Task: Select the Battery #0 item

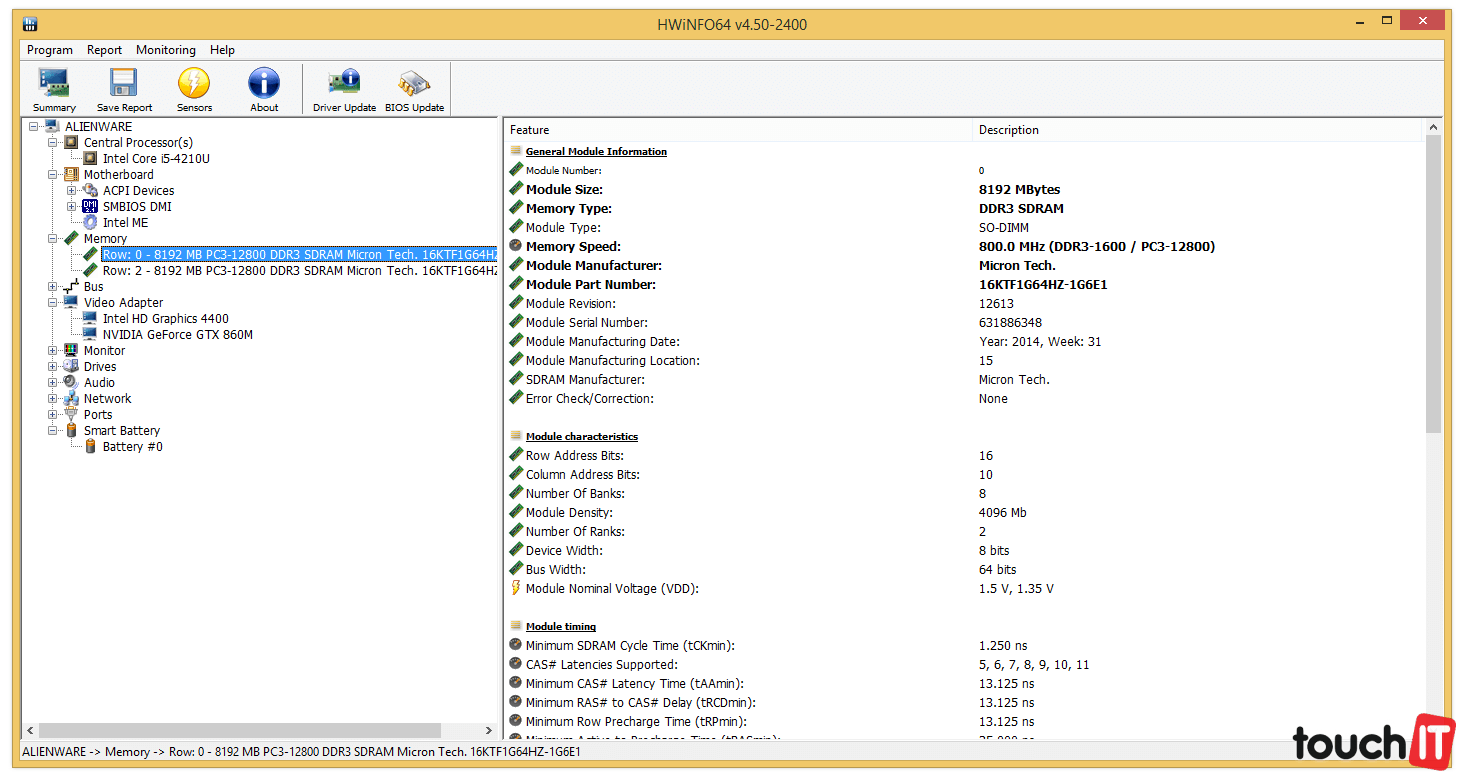Action: point(132,447)
